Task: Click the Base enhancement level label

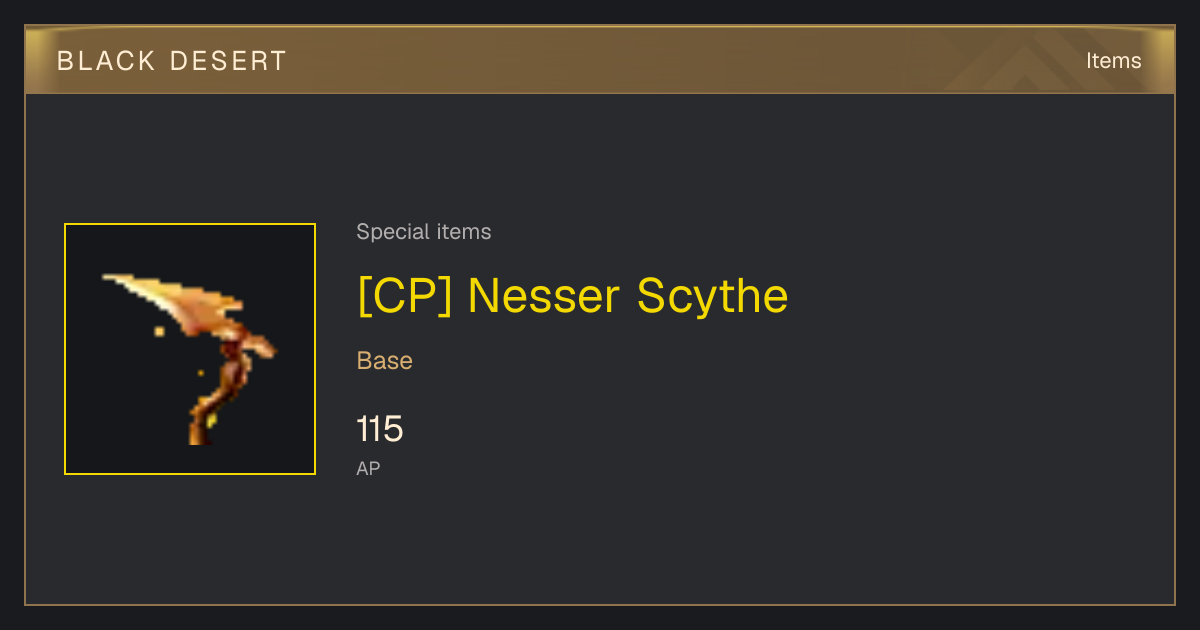Action: [385, 361]
